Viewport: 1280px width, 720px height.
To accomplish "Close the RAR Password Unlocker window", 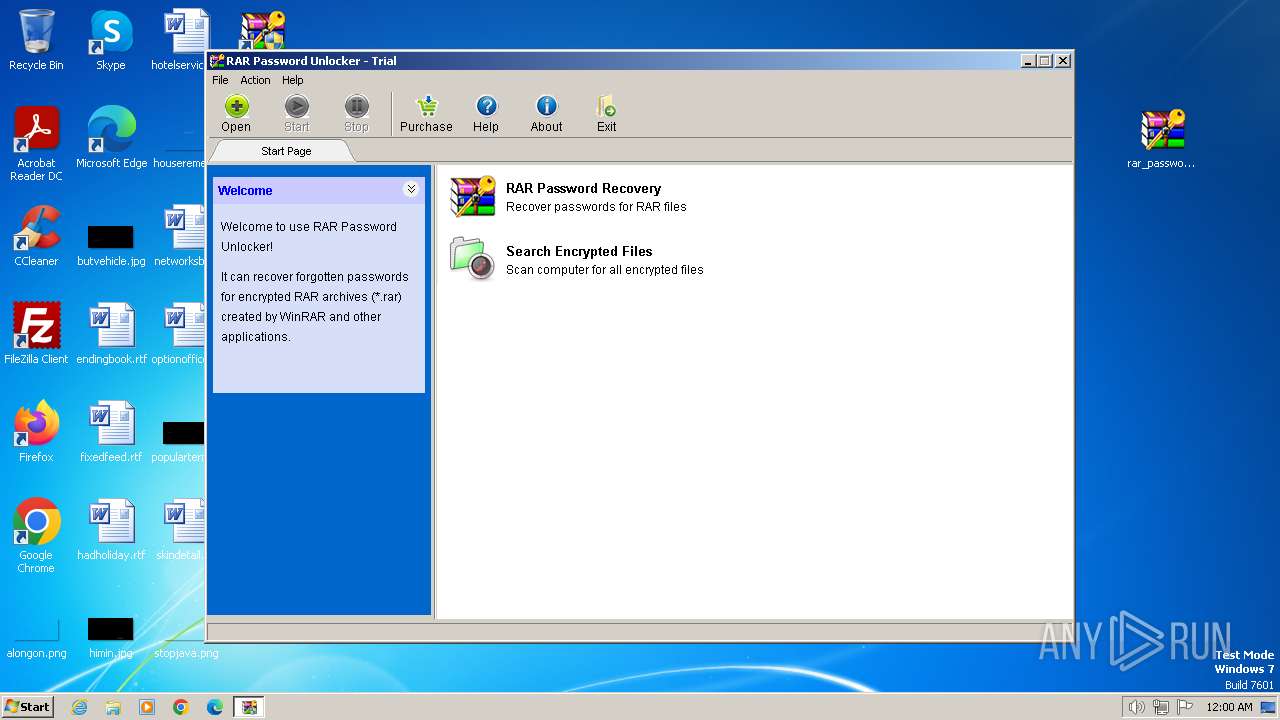I will [x=1063, y=61].
